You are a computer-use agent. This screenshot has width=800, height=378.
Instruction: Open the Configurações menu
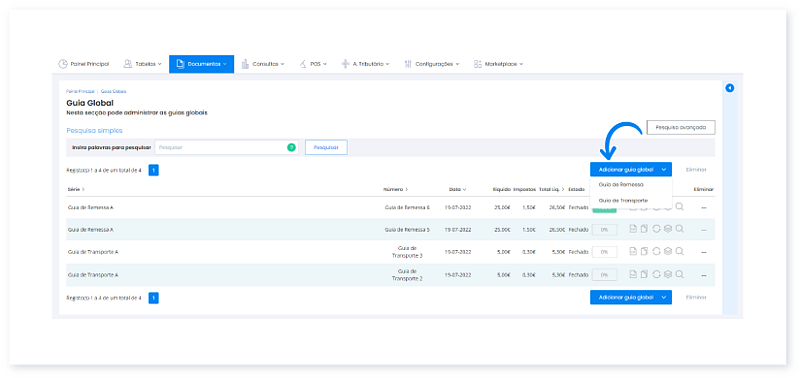[432, 64]
